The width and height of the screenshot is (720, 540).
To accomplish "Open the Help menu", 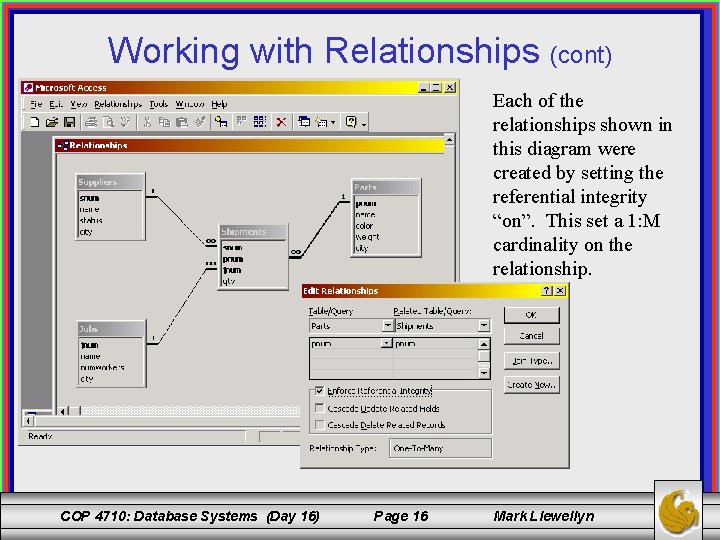I will [219, 104].
